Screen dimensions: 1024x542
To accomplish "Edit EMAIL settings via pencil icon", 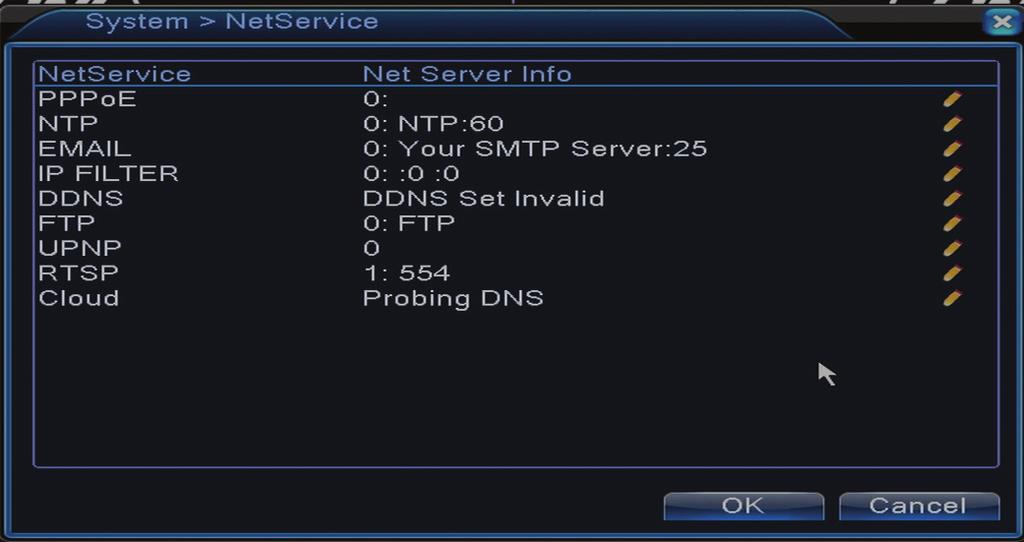I will pos(952,149).
